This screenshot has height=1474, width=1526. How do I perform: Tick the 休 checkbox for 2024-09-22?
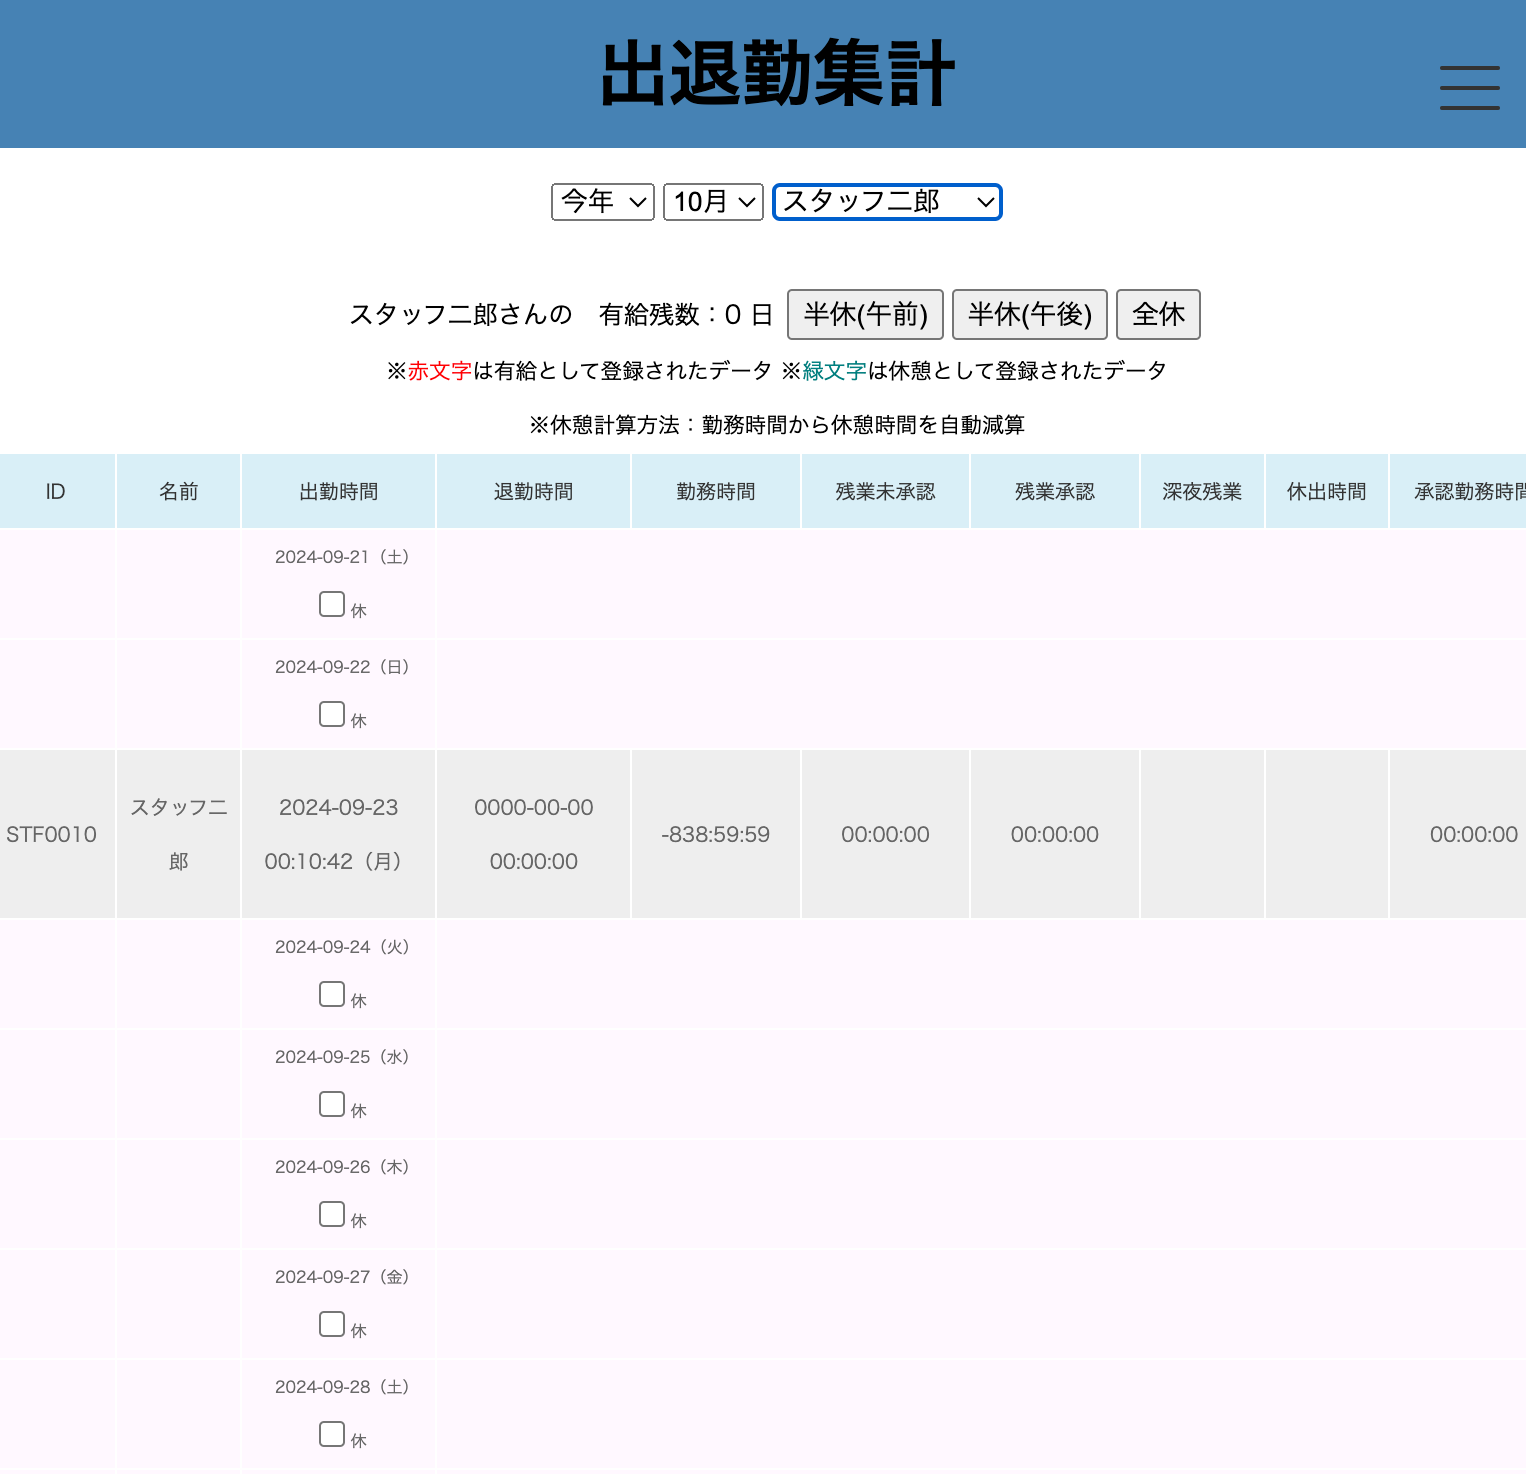pos(332,714)
